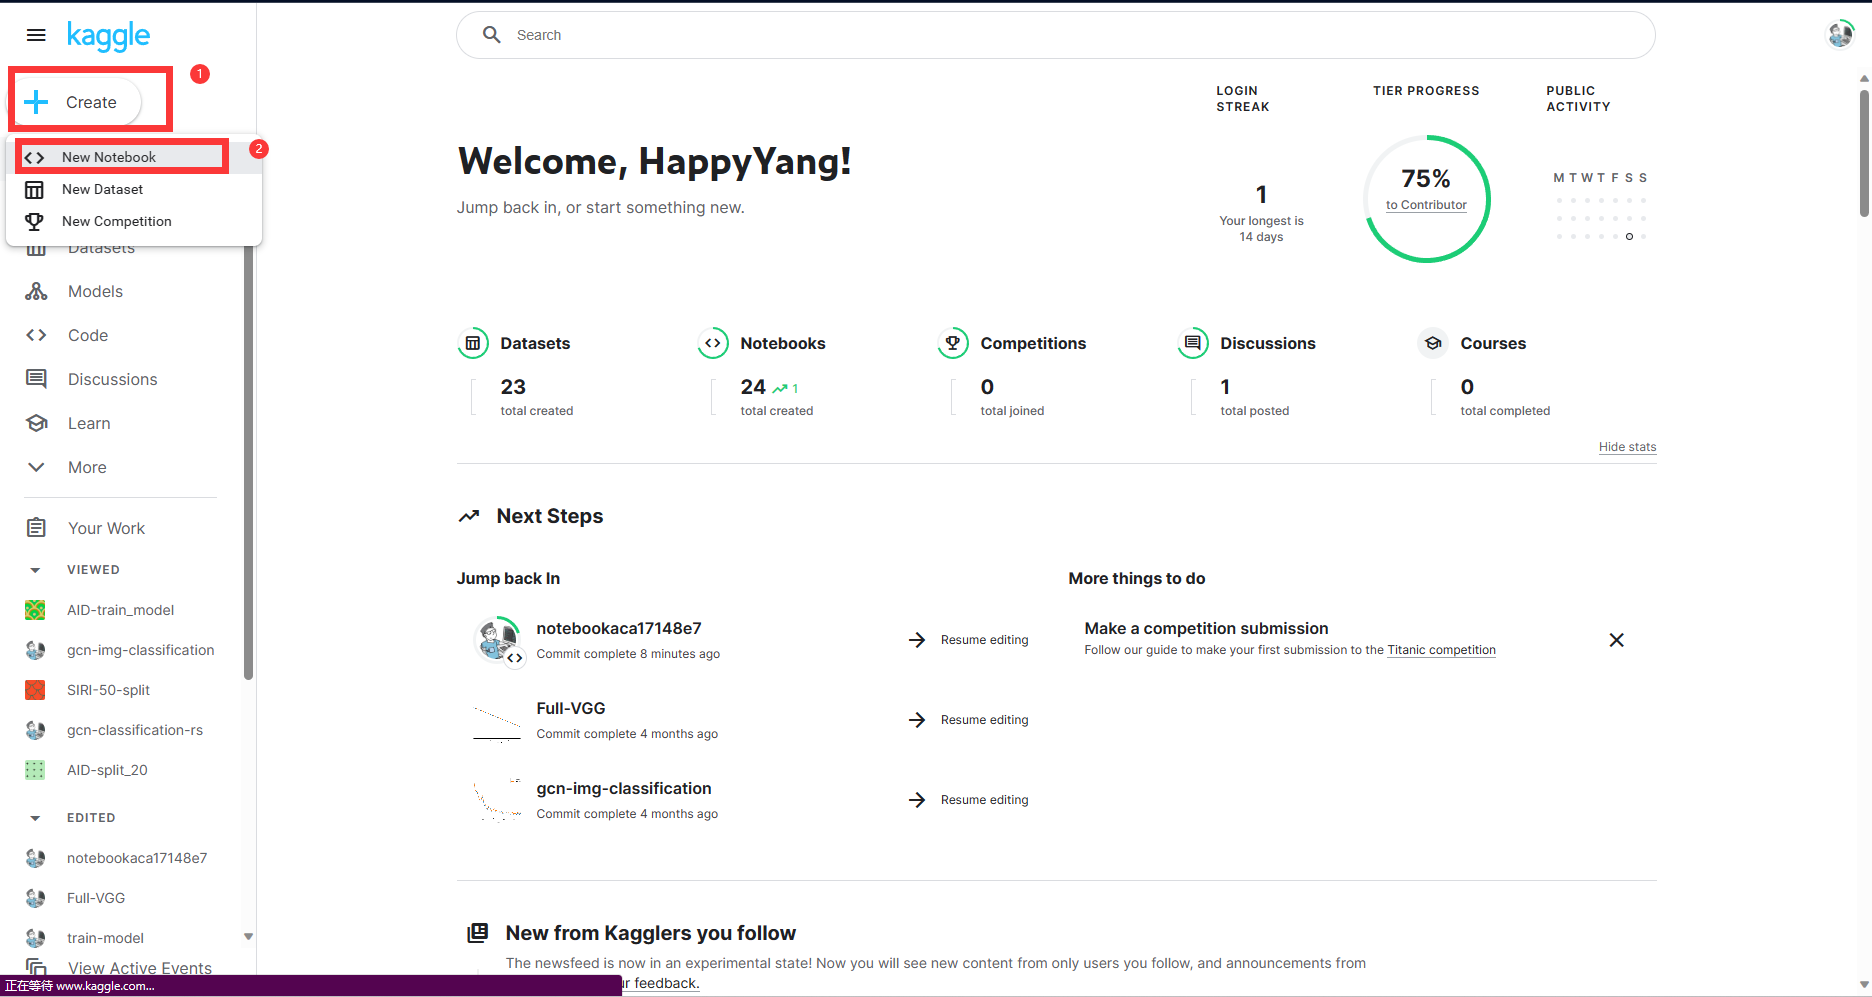Open the user profile avatar
The image size is (1872, 997).
[1840, 34]
